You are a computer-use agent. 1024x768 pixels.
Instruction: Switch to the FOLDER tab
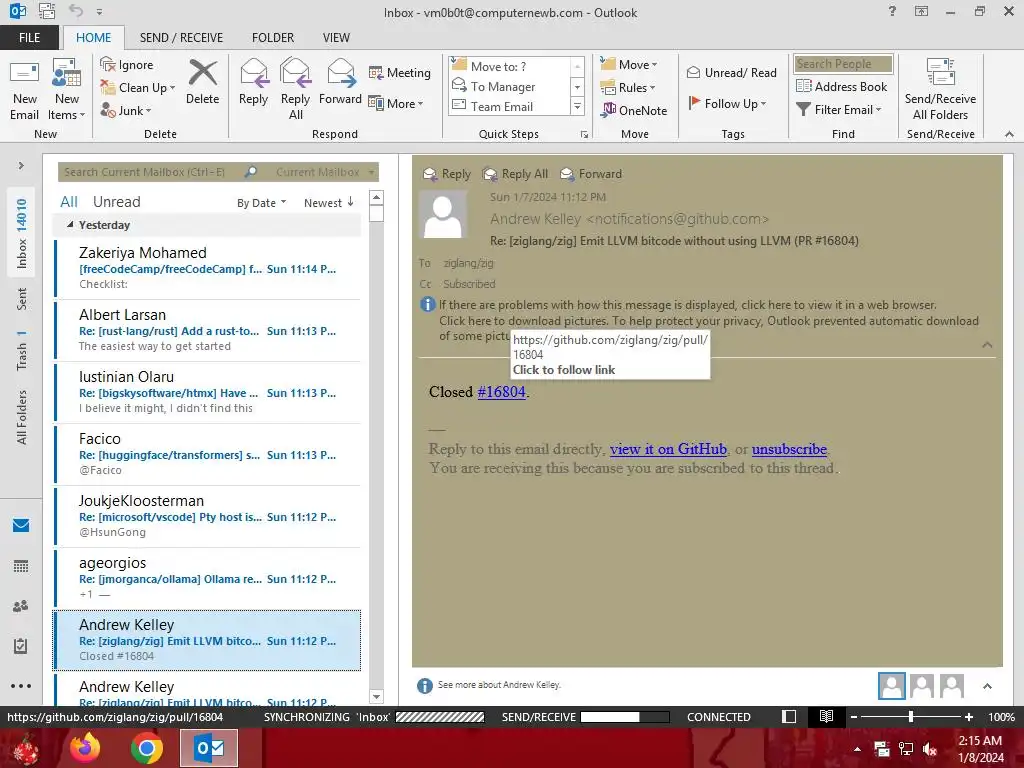[x=273, y=38]
